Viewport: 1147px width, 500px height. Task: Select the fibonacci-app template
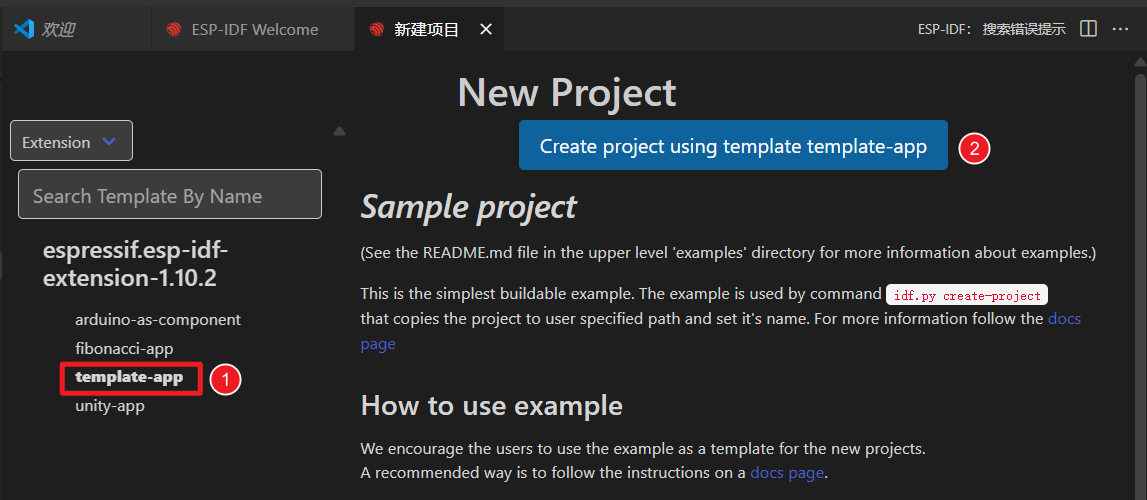point(124,349)
